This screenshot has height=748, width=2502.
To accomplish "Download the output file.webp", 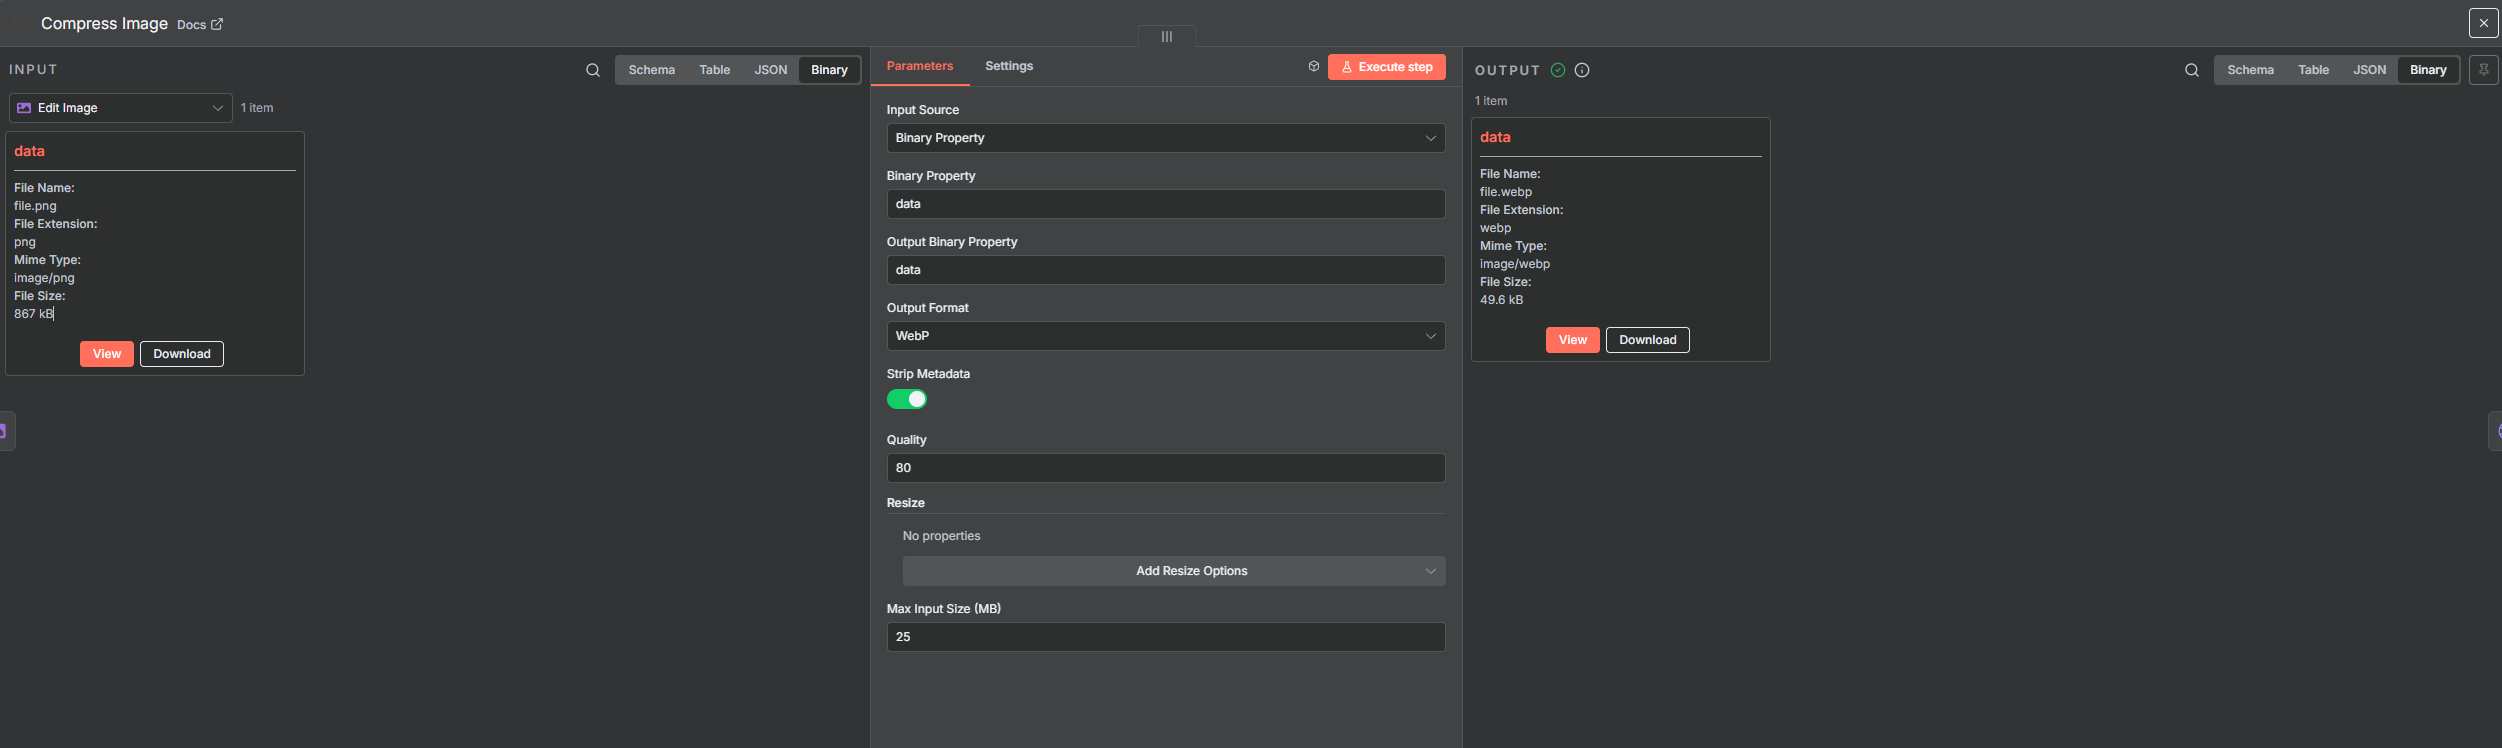I will tap(1648, 340).
